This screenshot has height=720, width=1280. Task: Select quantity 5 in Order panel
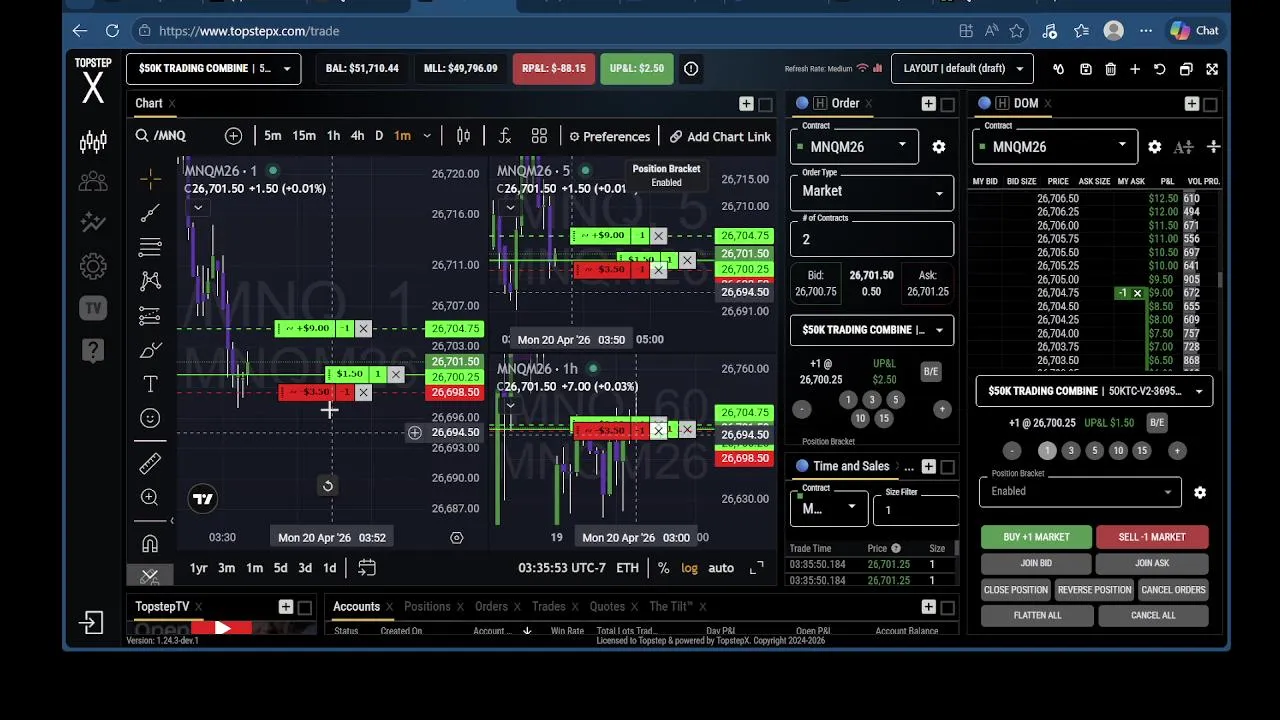895,399
